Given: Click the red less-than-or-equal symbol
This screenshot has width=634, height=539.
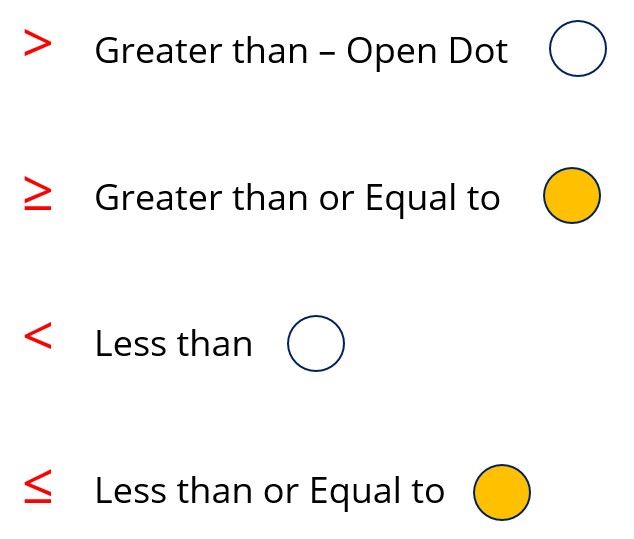Looking at the screenshot, I should click(38, 486).
